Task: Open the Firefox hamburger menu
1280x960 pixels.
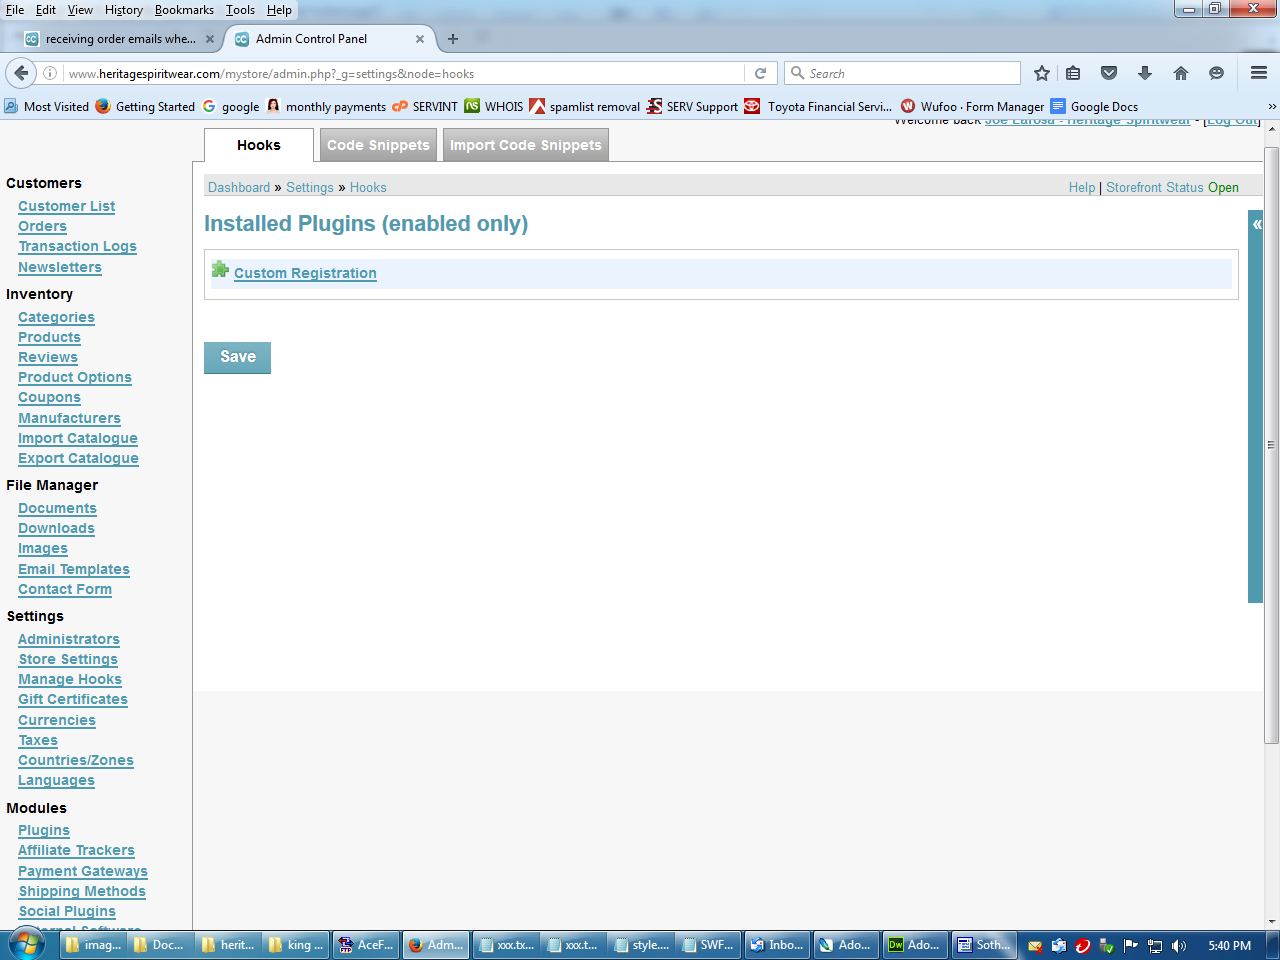Action: click(1259, 73)
